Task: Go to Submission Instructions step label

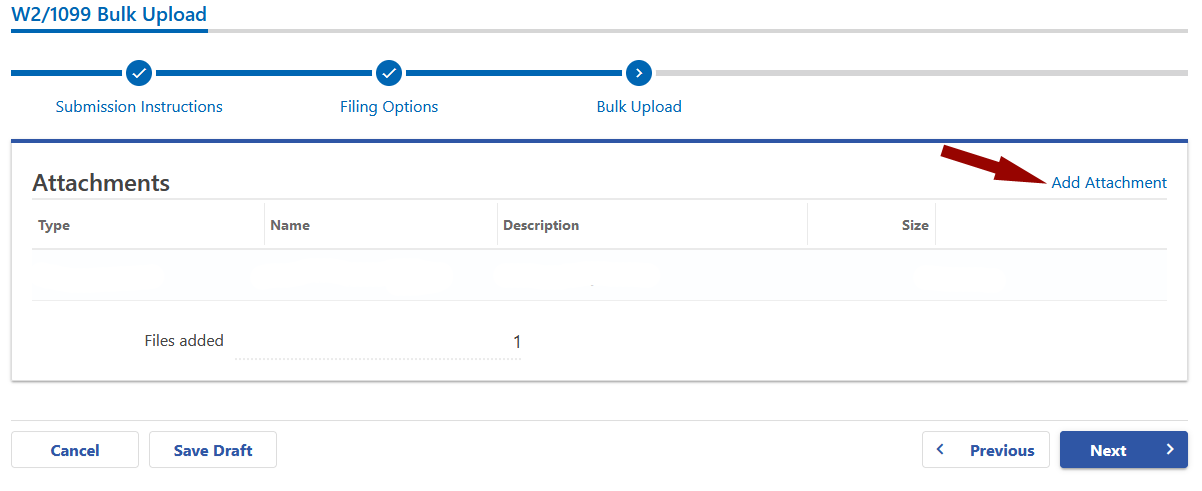Action: tap(139, 107)
